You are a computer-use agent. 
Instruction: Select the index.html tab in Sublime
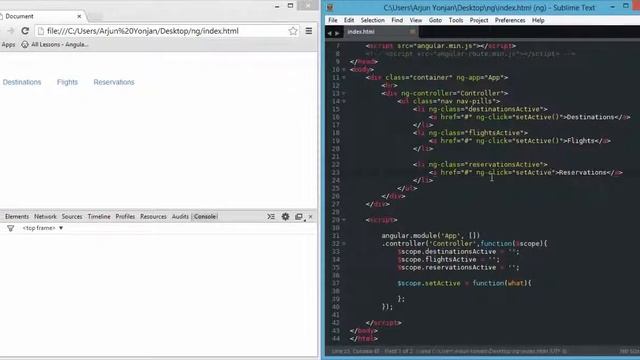(380, 32)
